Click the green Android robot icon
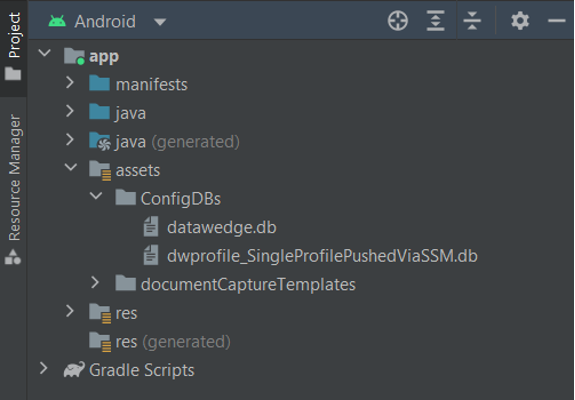 coord(57,21)
